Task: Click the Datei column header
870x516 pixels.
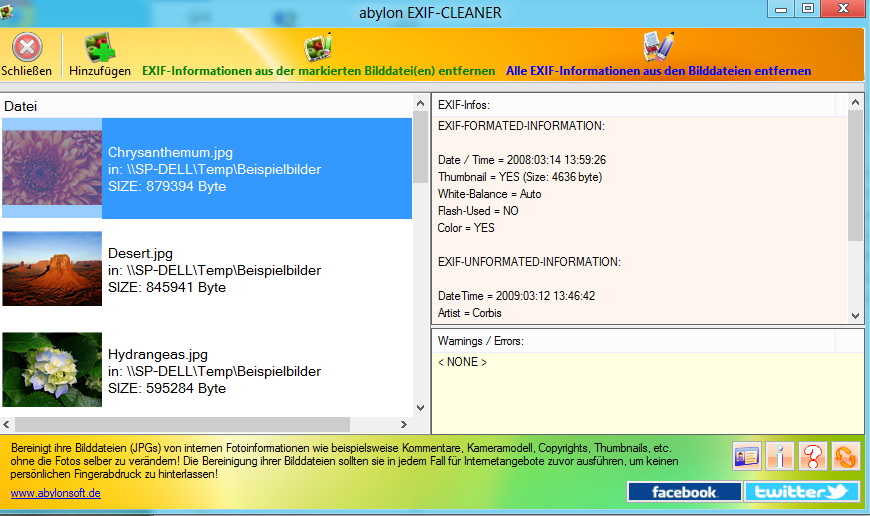Action: pyautogui.click(x=21, y=106)
